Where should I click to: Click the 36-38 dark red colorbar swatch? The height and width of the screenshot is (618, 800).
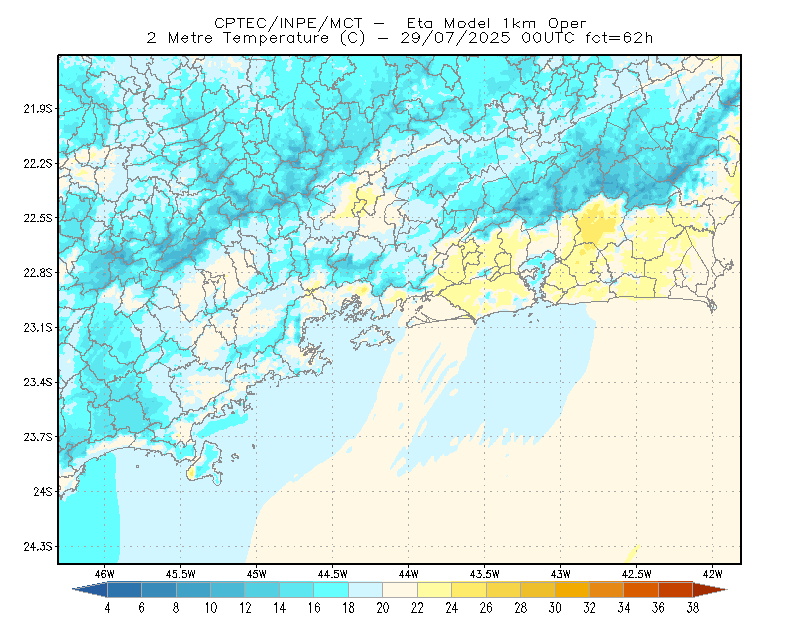coord(676,590)
